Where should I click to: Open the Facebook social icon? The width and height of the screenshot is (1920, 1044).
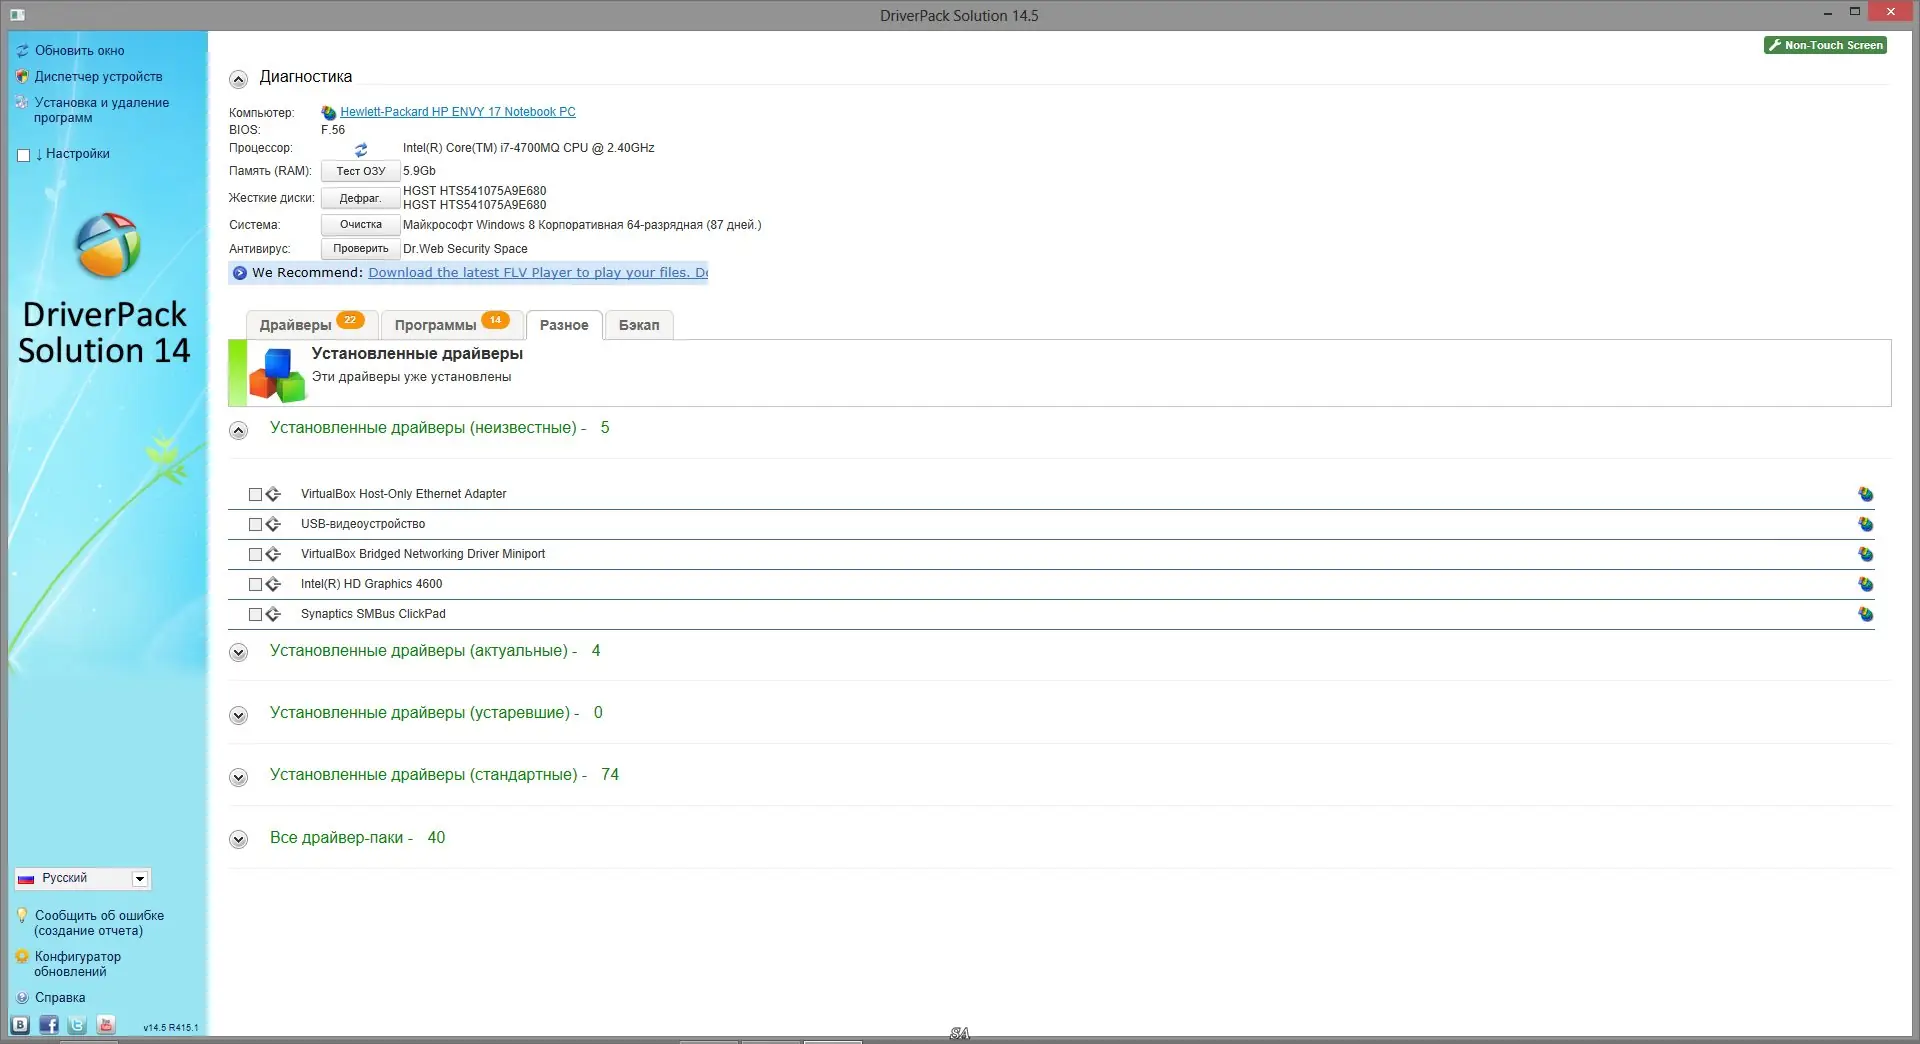click(x=49, y=1025)
